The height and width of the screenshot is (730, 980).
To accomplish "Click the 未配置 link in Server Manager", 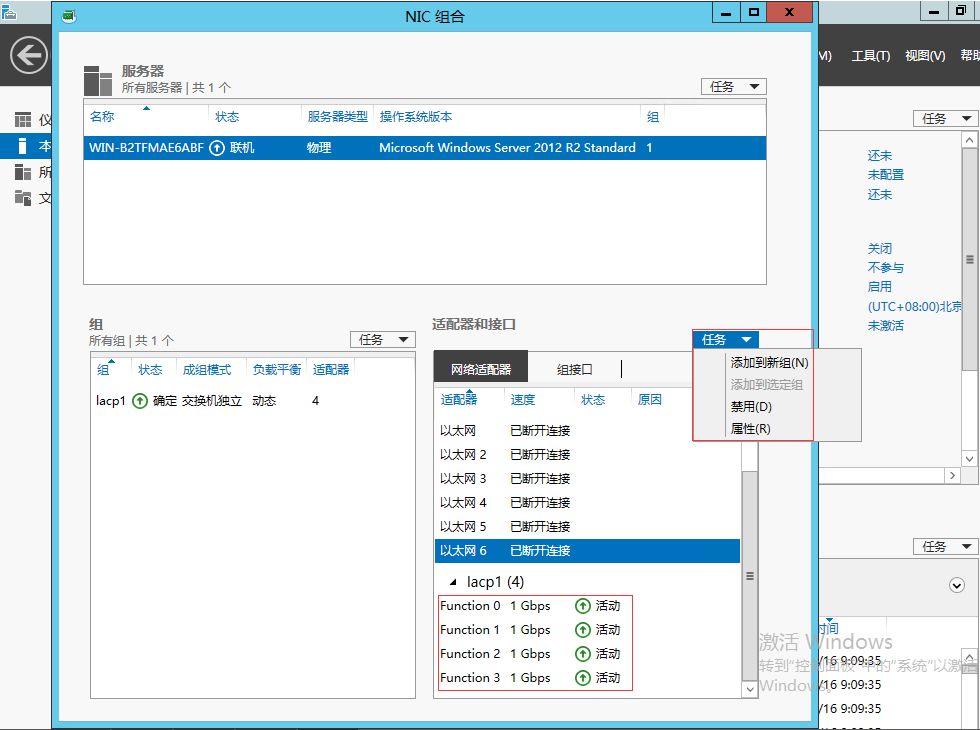I will pyautogui.click(x=886, y=175).
